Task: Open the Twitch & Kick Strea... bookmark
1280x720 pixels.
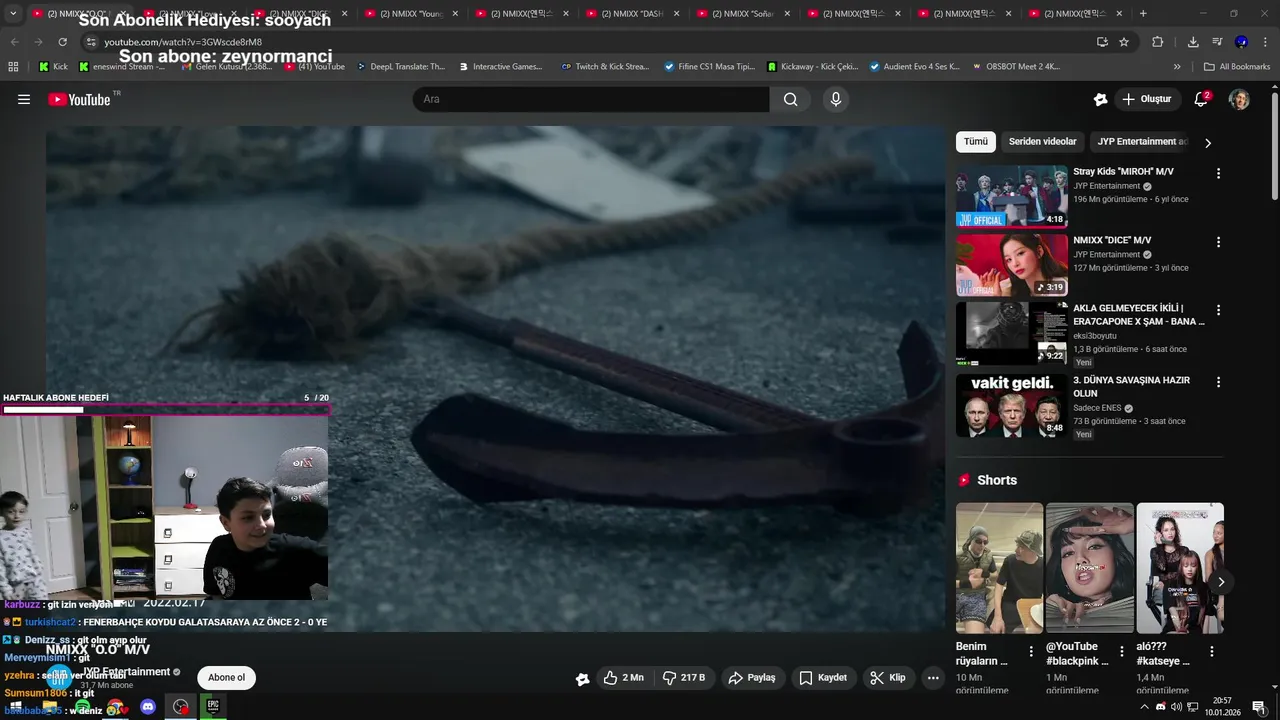Action: (605, 67)
